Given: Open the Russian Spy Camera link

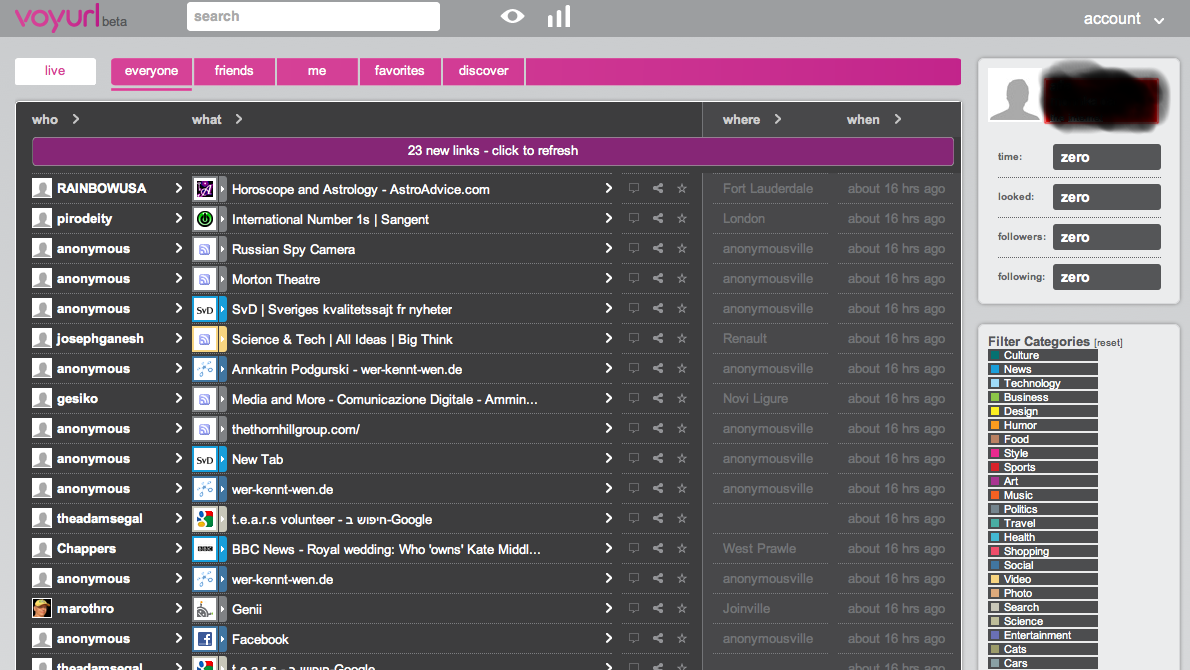Looking at the screenshot, I should pyautogui.click(x=293, y=250).
